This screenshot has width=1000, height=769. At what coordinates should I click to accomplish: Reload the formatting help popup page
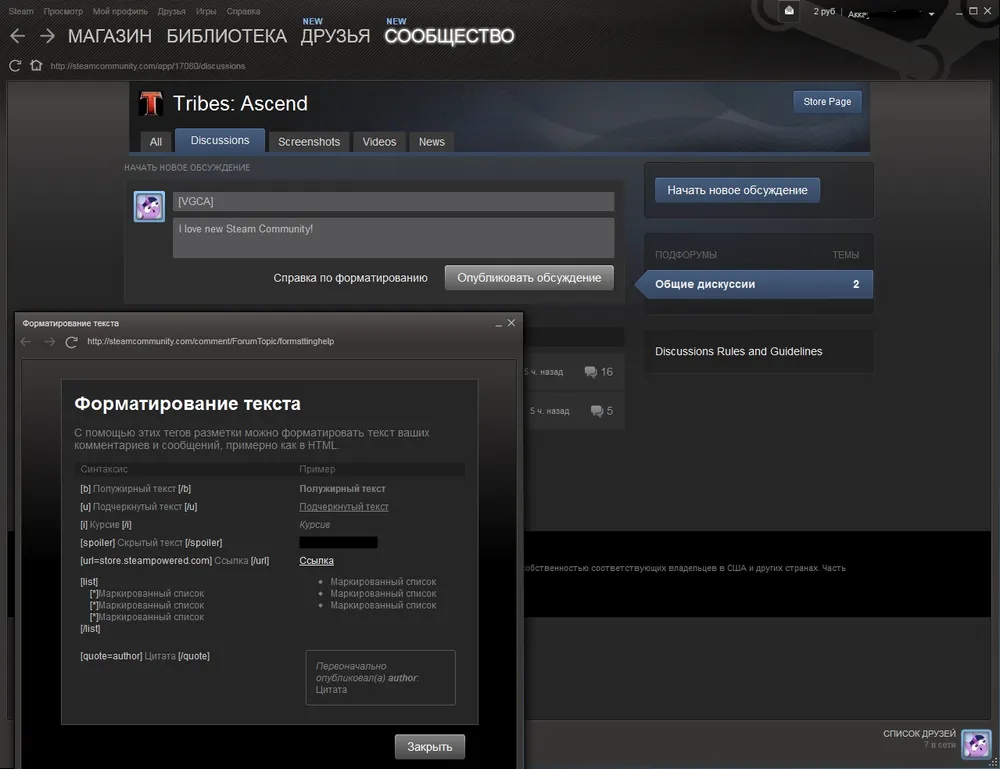click(x=71, y=342)
